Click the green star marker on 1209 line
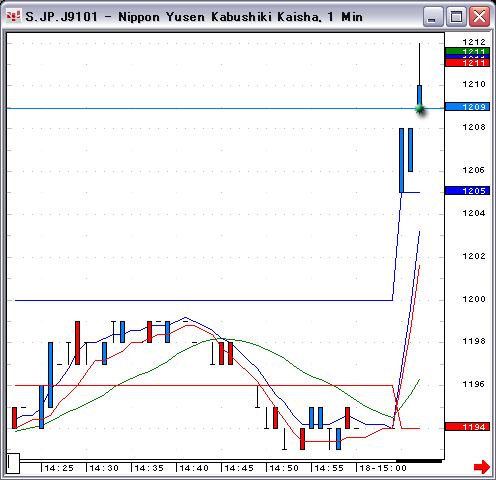 420,109
